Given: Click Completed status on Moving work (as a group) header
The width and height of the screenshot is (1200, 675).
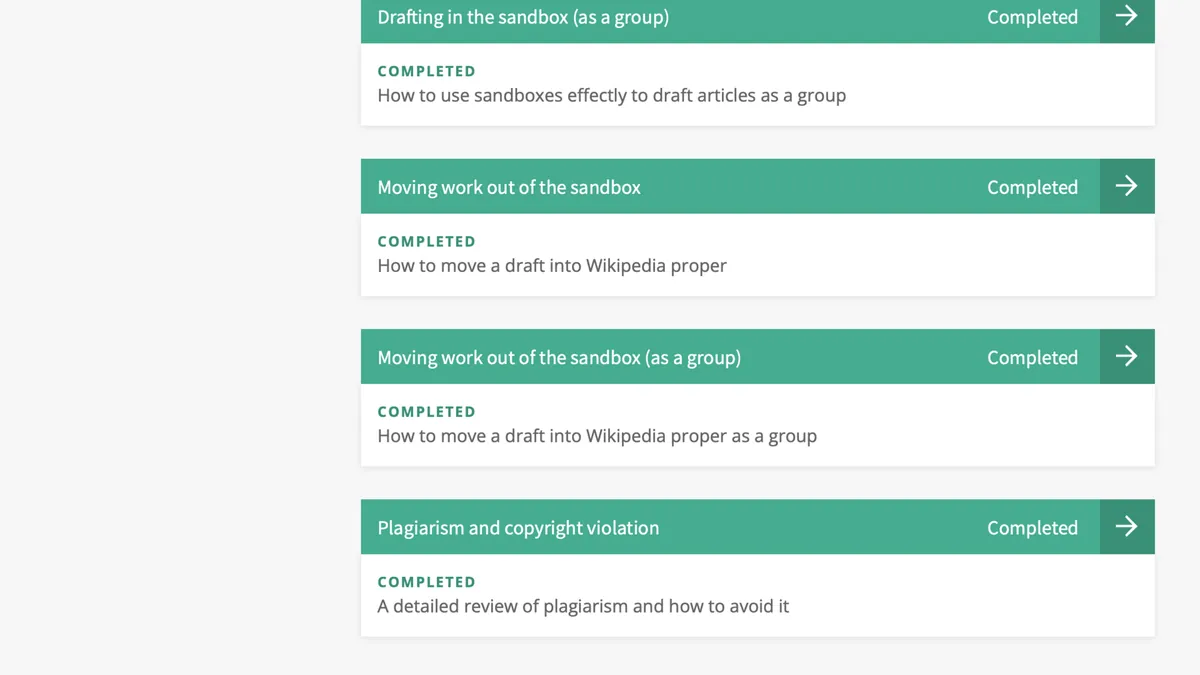Looking at the screenshot, I should [1032, 357].
